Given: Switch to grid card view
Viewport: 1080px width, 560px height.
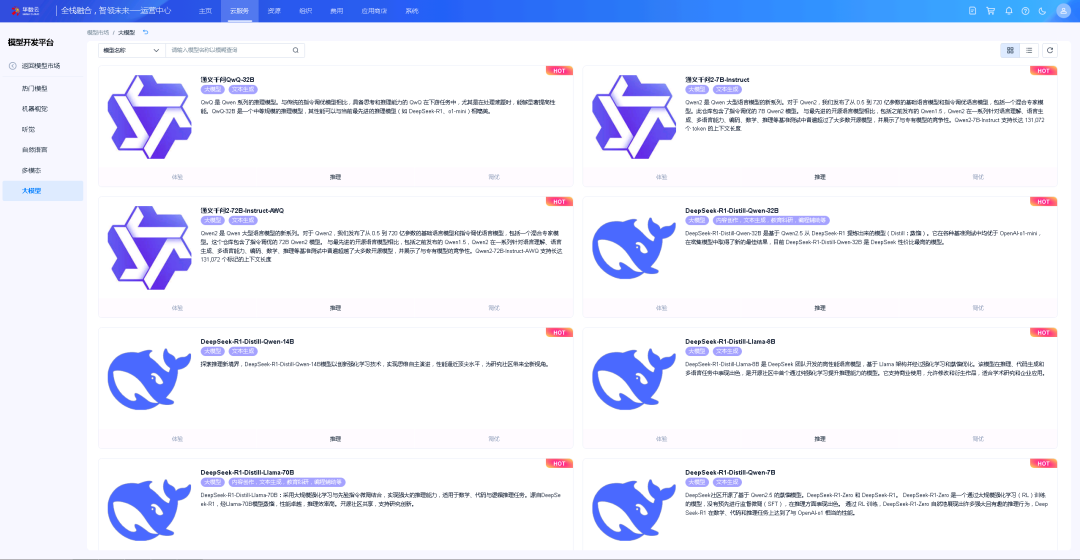Looking at the screenshot, I should [1010, 50].
